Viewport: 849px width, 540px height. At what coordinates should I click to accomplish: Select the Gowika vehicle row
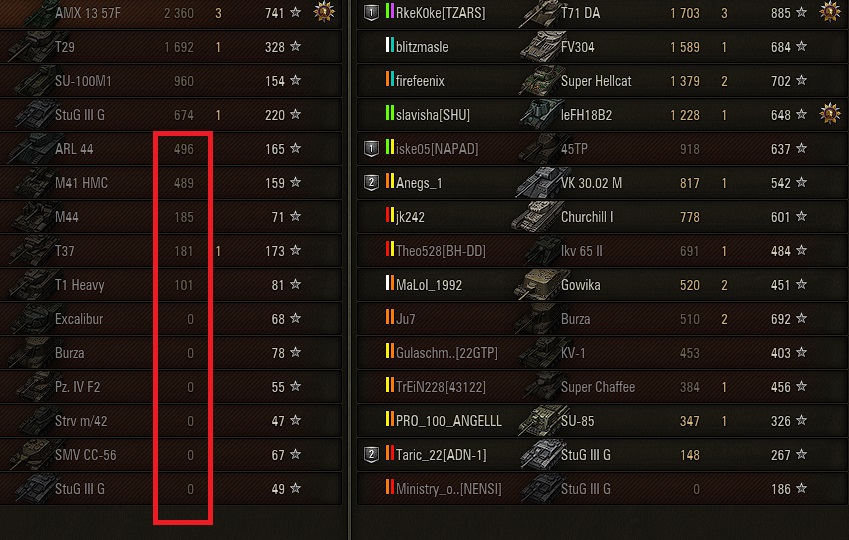[x=602, y=284]
